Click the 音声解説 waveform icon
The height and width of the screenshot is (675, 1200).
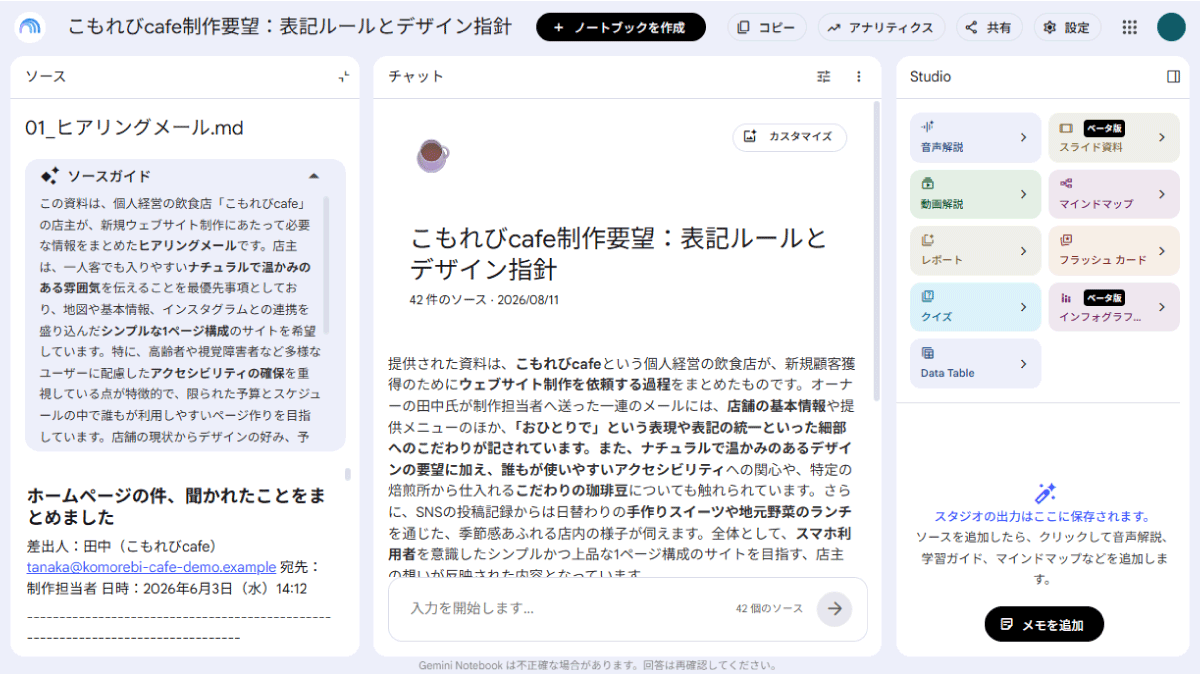click(x=928, y=127)
